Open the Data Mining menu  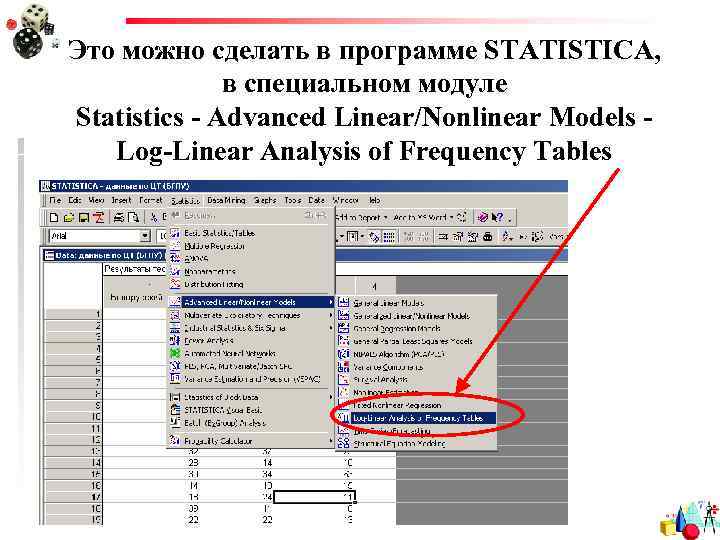coord(226,200)
